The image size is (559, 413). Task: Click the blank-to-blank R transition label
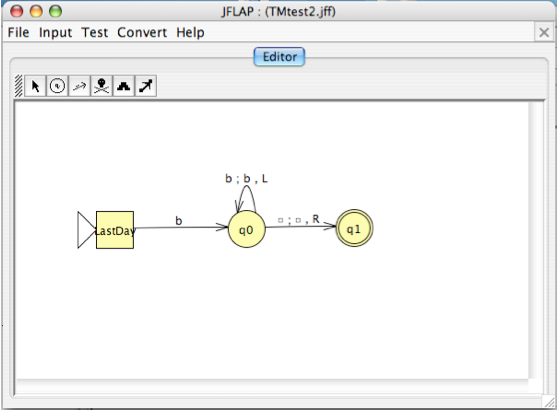click(x=299, y=219)
